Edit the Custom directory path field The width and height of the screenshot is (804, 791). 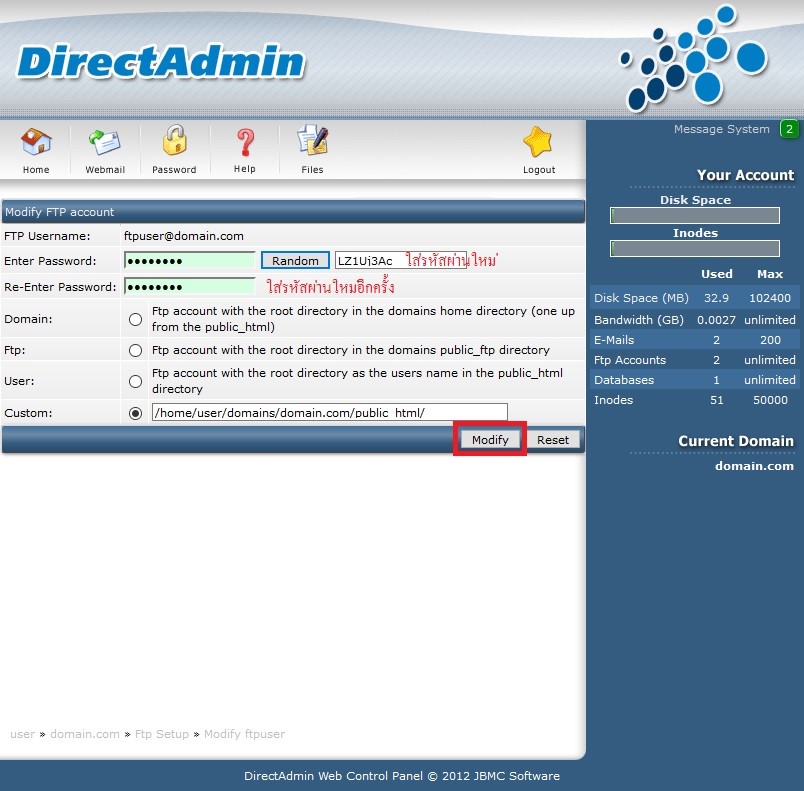point(330,413)
